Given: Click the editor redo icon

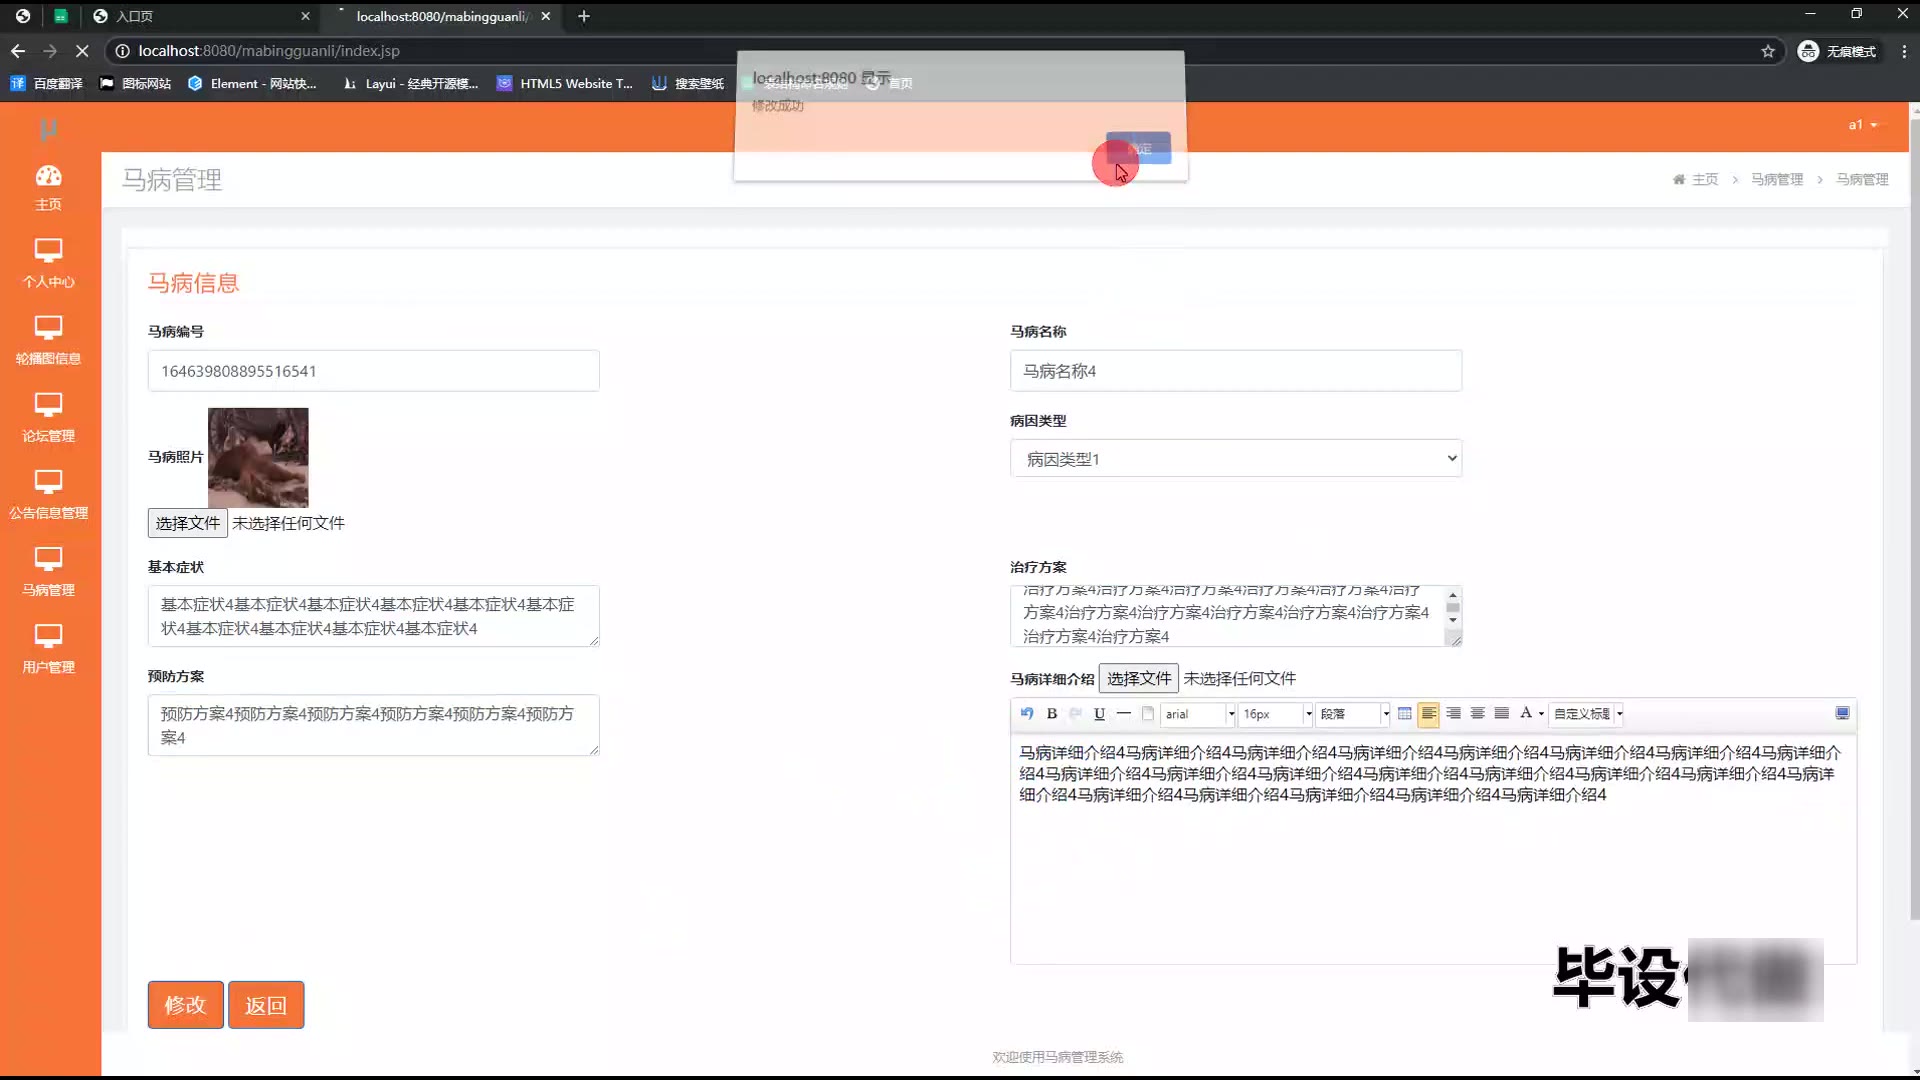Looking at the screenshot, I should (x=1075, y=713).
